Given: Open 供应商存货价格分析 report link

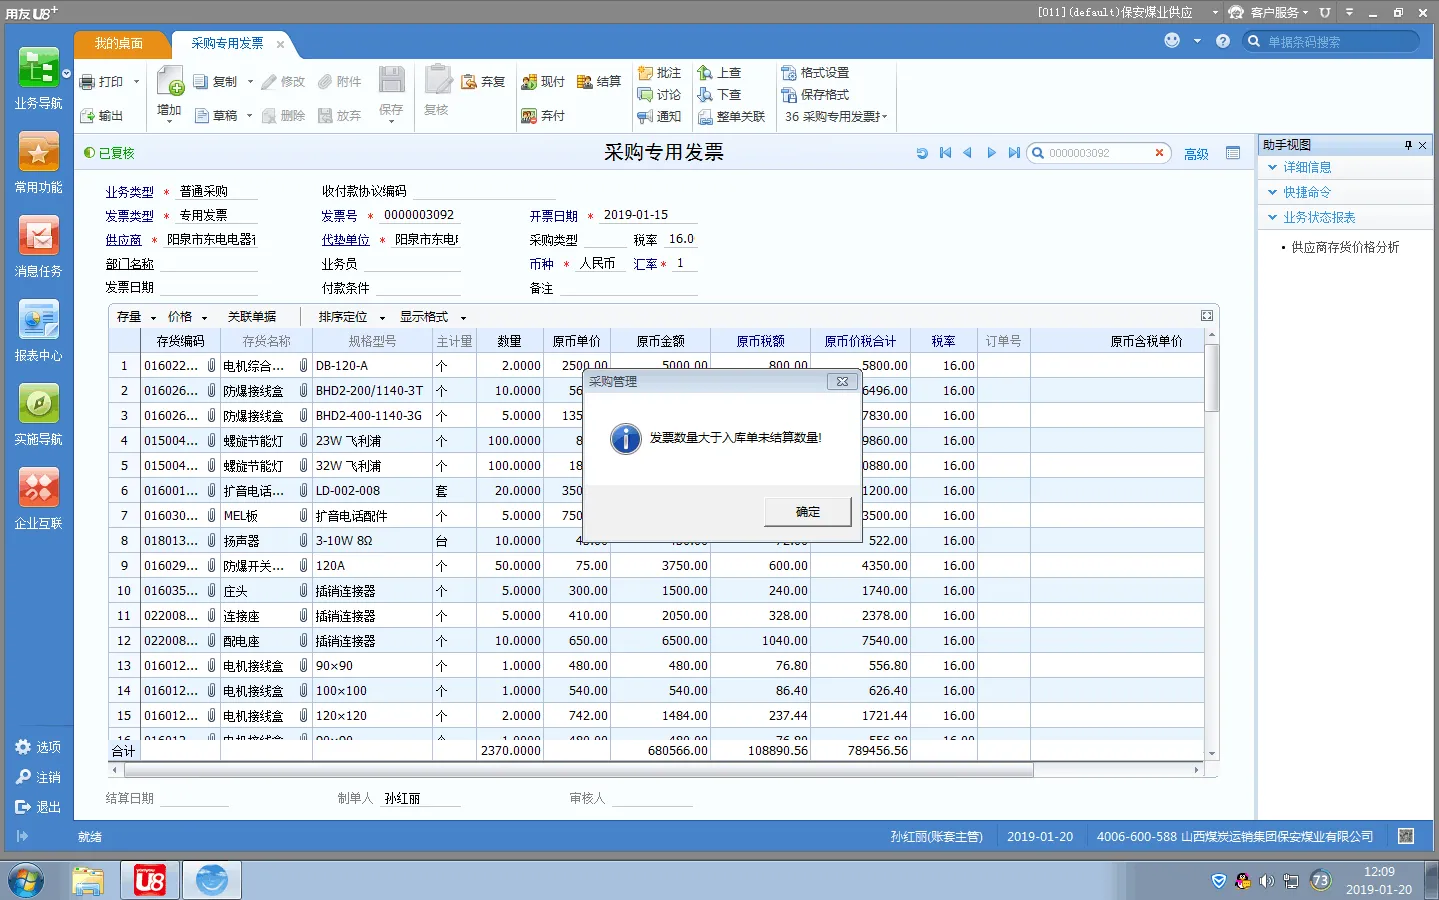Looking at the screenshot, I should point(1345,247).
